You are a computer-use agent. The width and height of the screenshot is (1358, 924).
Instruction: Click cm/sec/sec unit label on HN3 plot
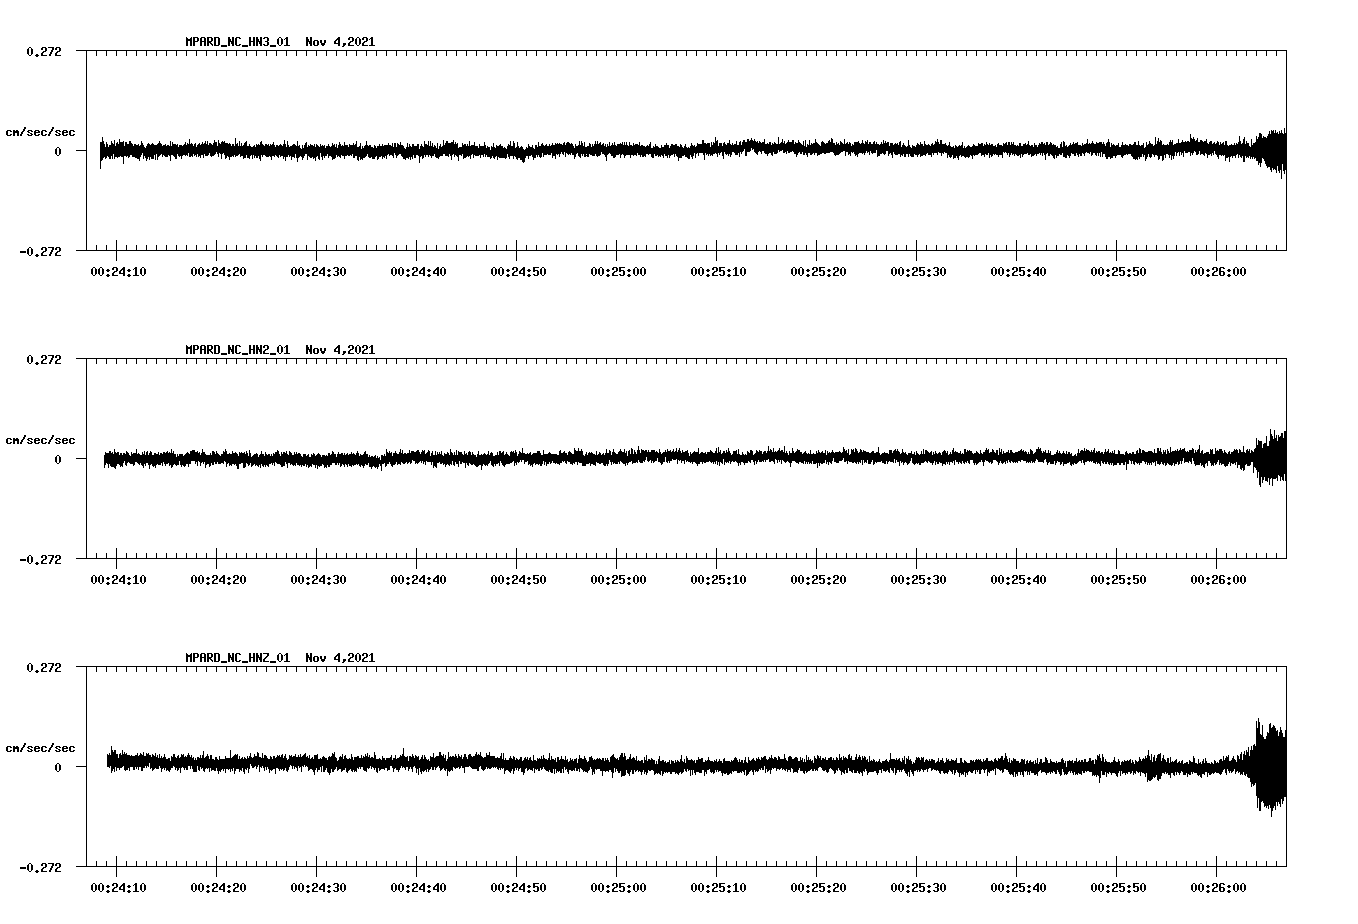[40, 132]
